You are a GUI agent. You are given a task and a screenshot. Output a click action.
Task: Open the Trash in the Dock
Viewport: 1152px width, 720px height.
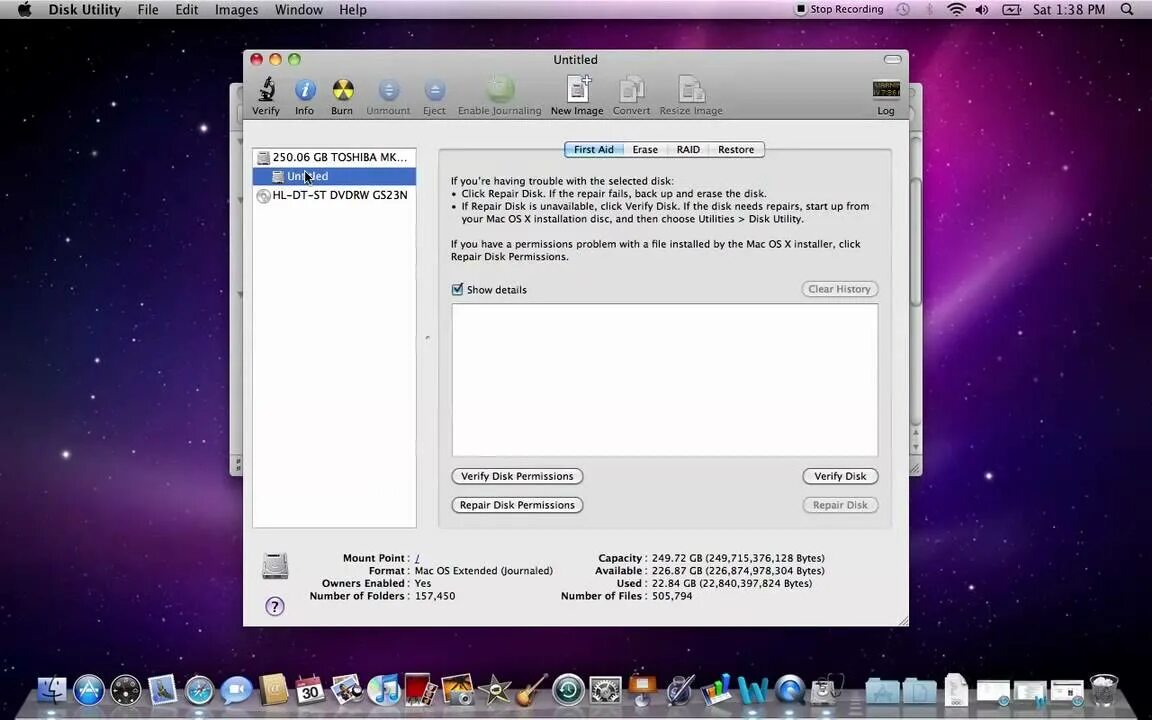1104,690
